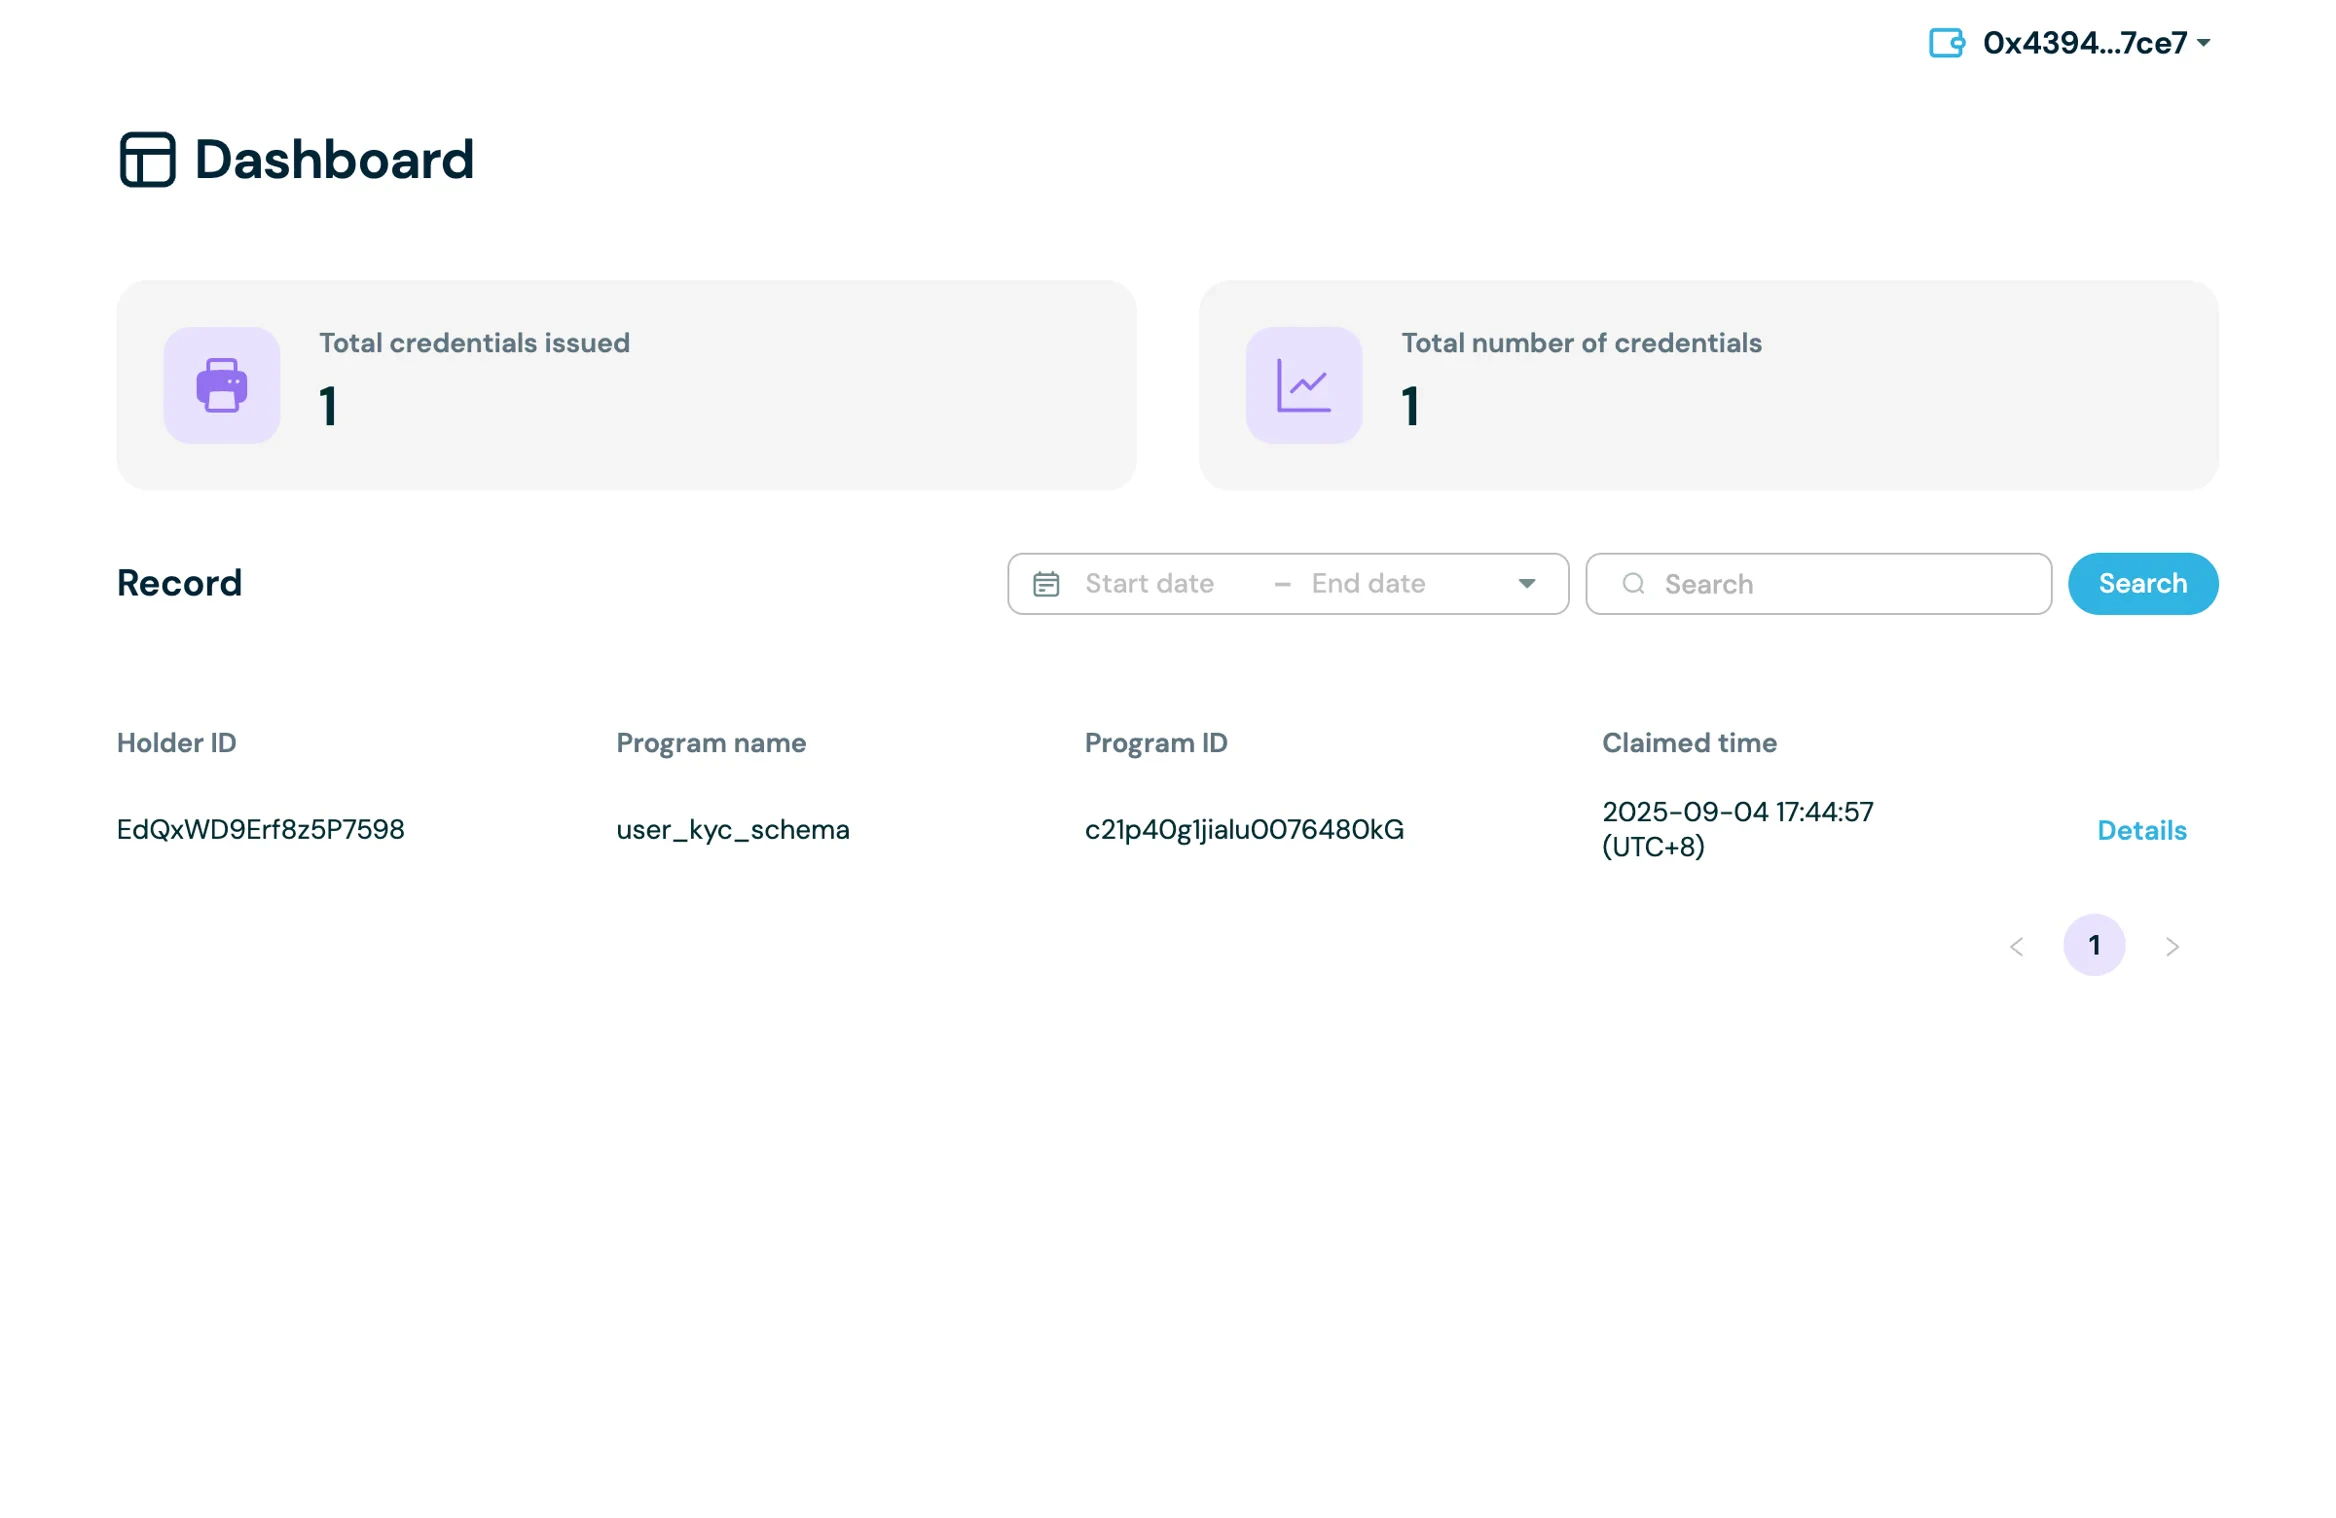This screenshot has width=2336, height=1518.
Task: Open the calendar icon in the date picker
Action: (x=1046, y=583)
